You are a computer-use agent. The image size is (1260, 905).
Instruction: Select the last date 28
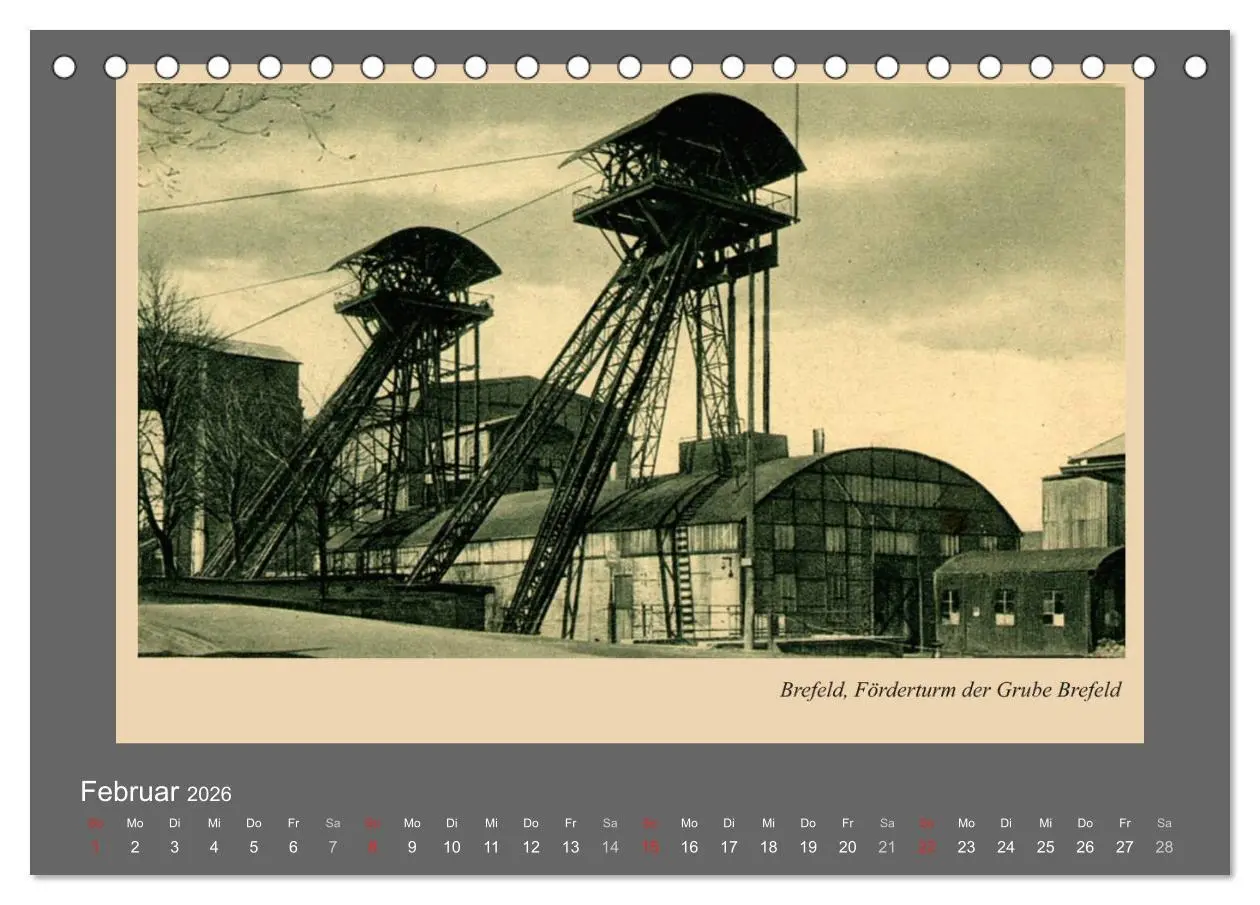pyautogui.click(x=1164, y=847)
